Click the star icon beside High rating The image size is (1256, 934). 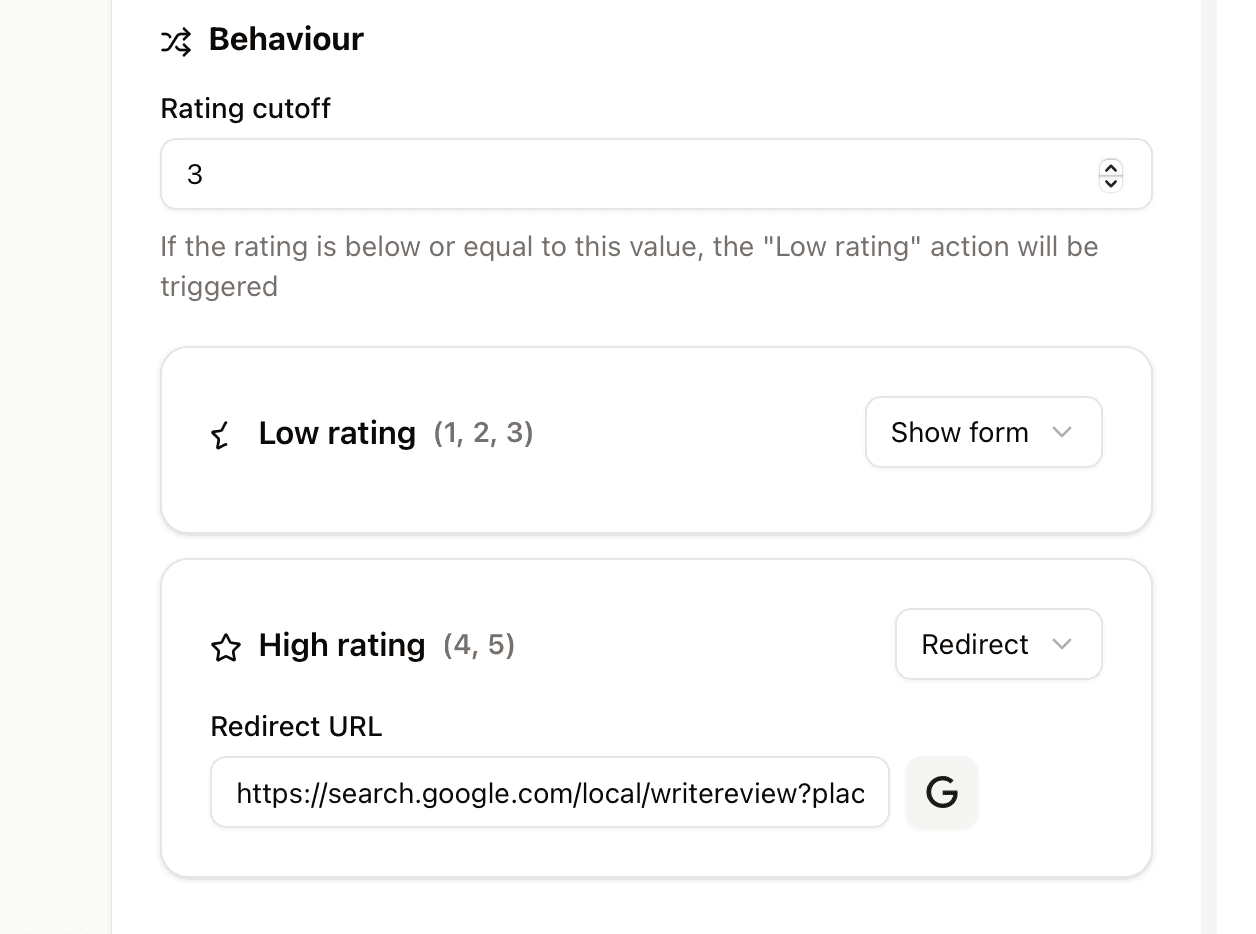226,647
